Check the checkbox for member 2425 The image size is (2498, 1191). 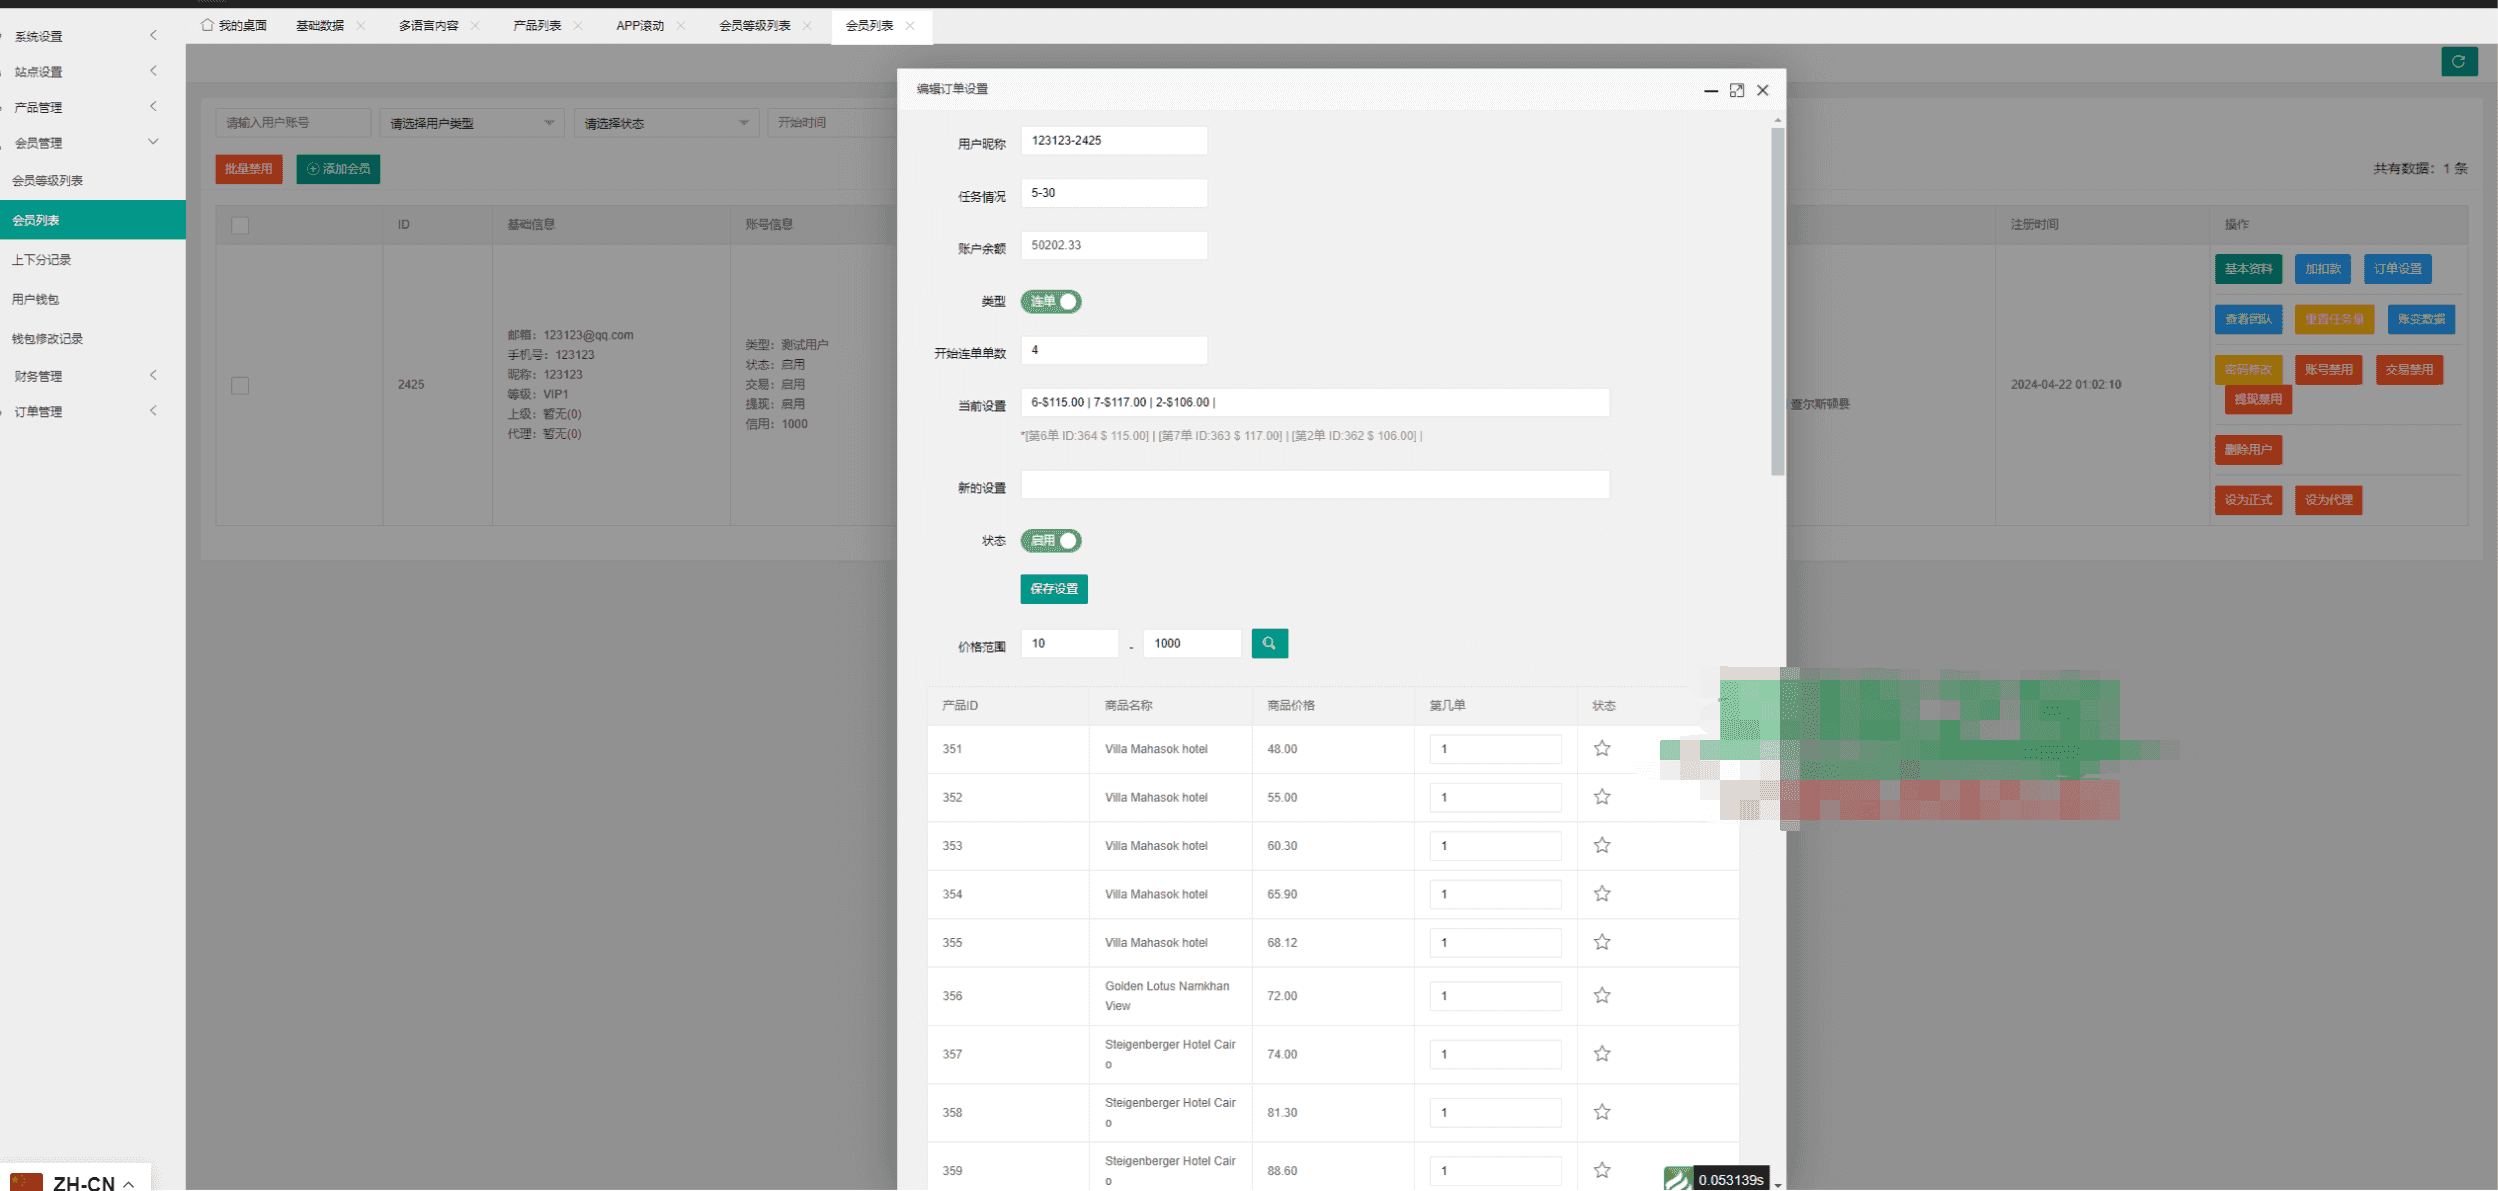[240, 385]
